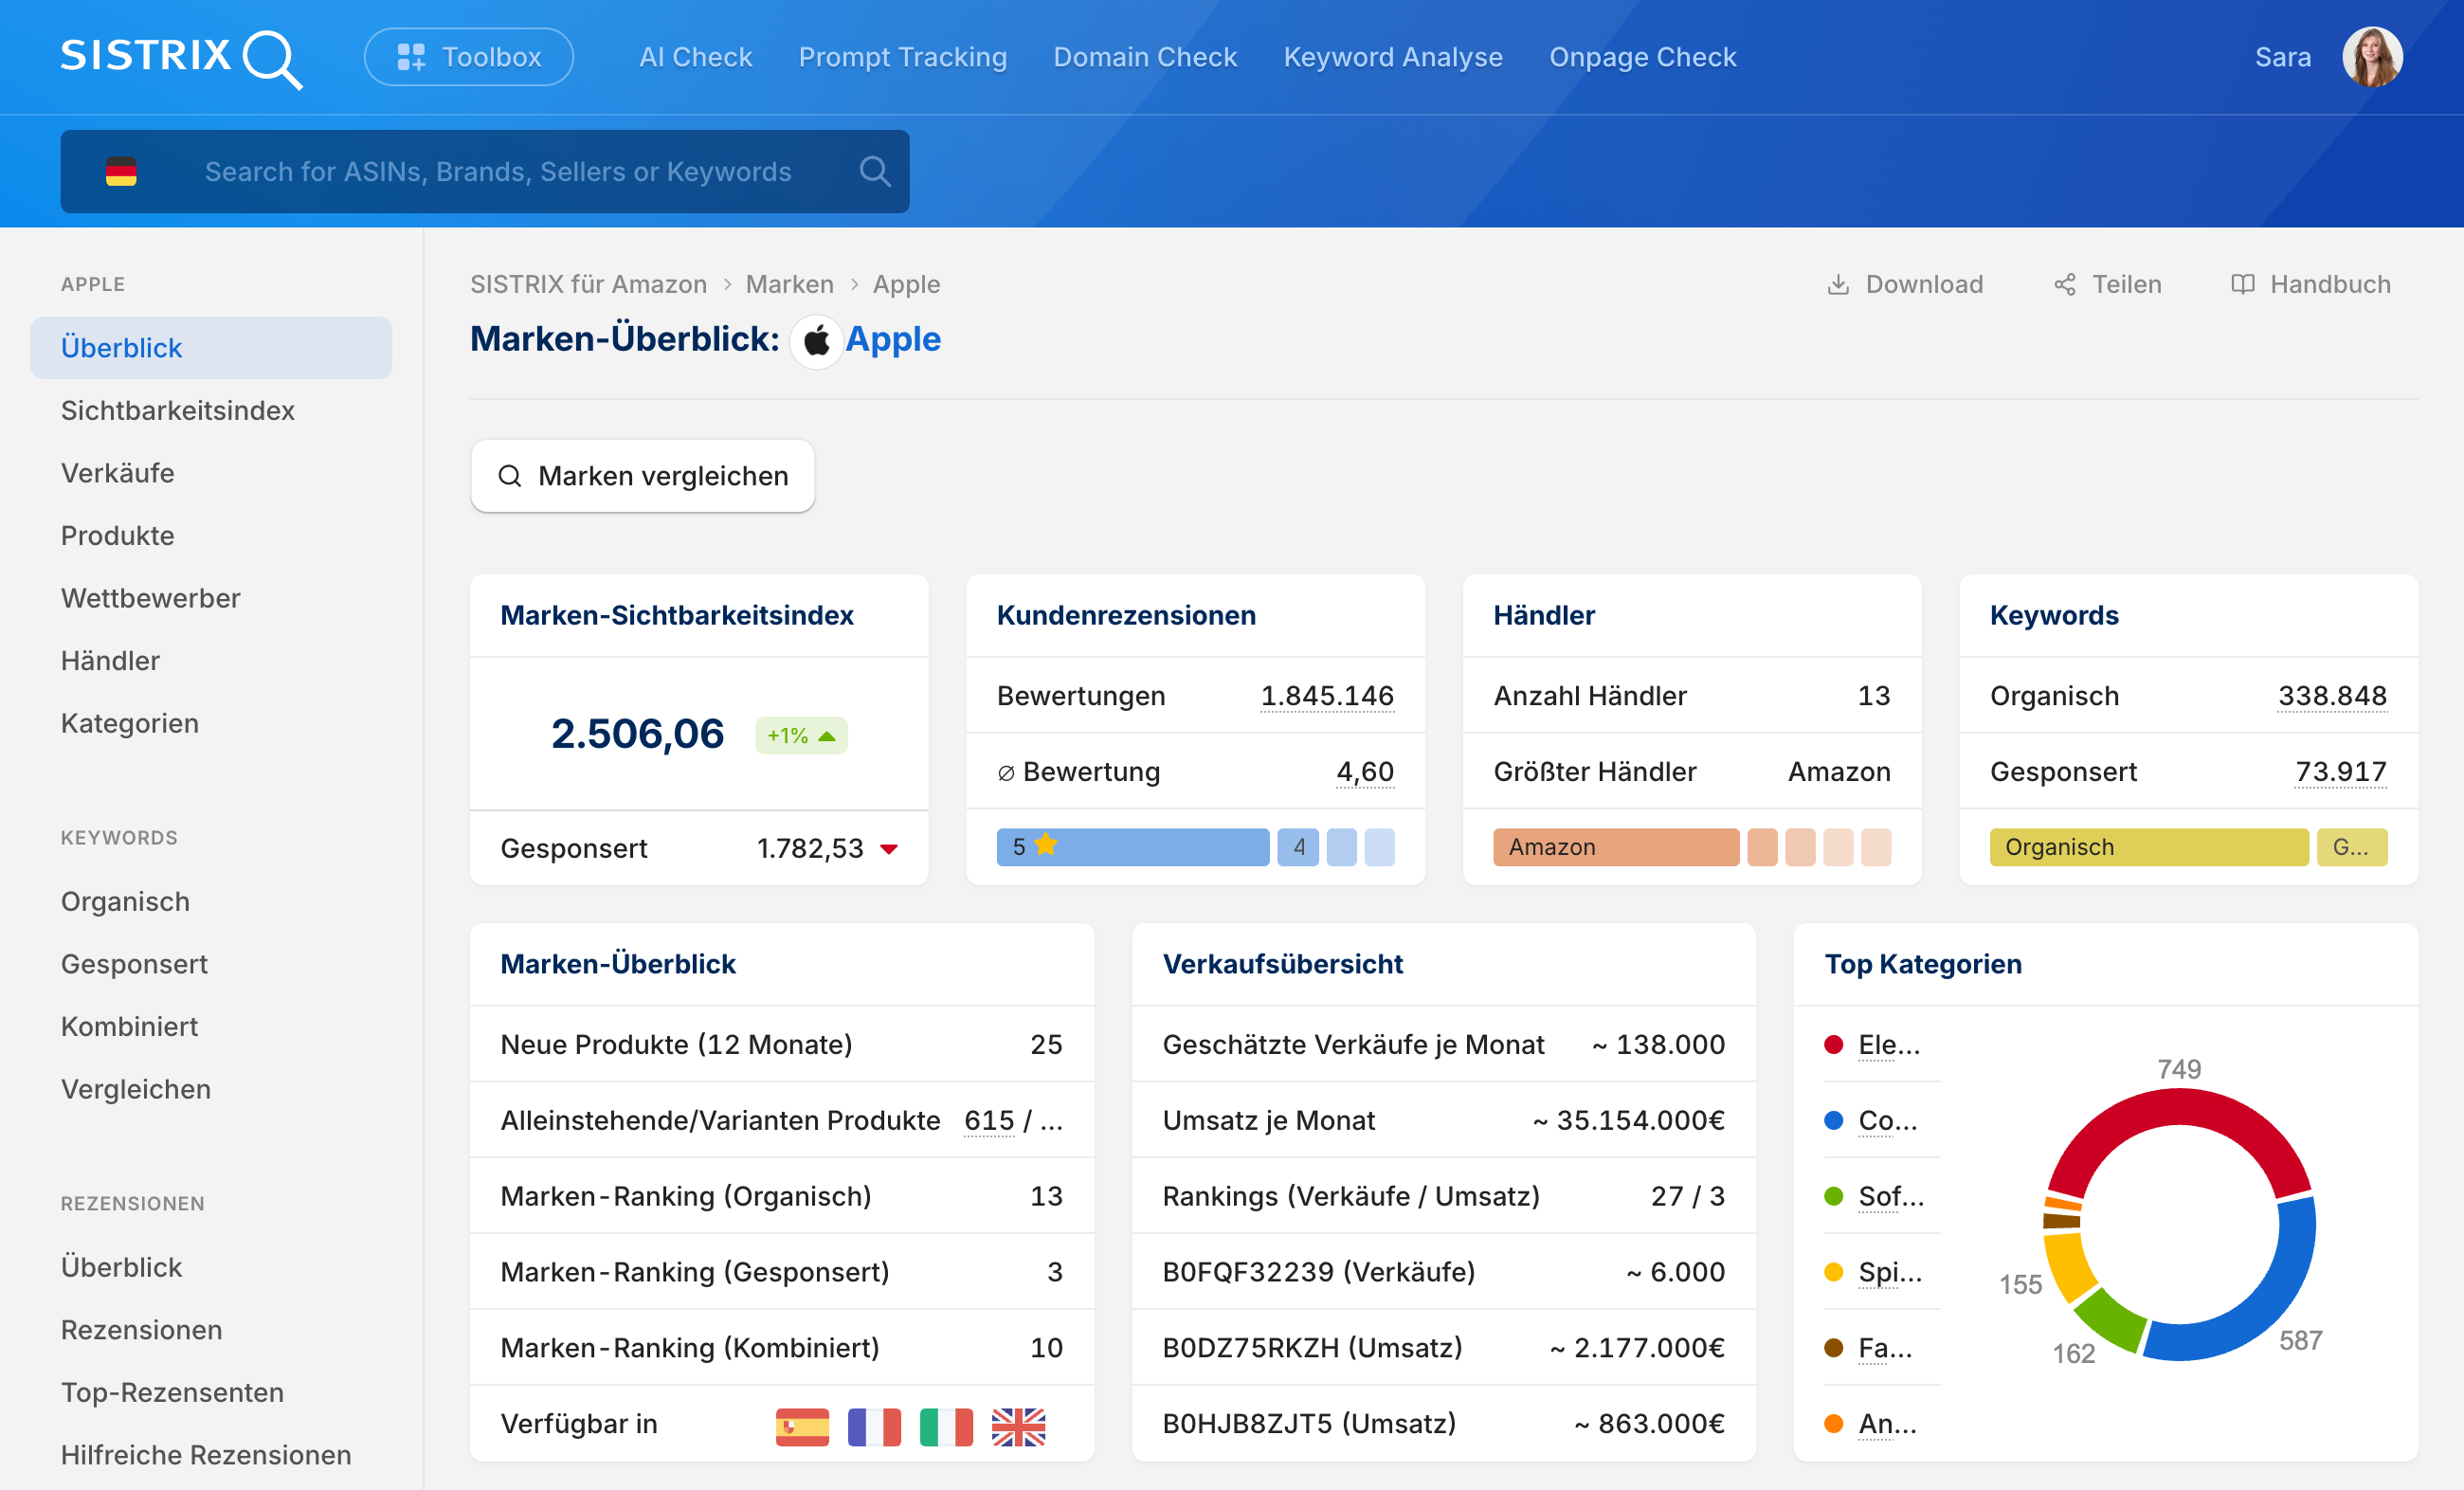Image resolution: width=2464 pixels, height=1490 pixels.
Task: Click the blue Co... category legend dot
Action: coord(1834,1121)
